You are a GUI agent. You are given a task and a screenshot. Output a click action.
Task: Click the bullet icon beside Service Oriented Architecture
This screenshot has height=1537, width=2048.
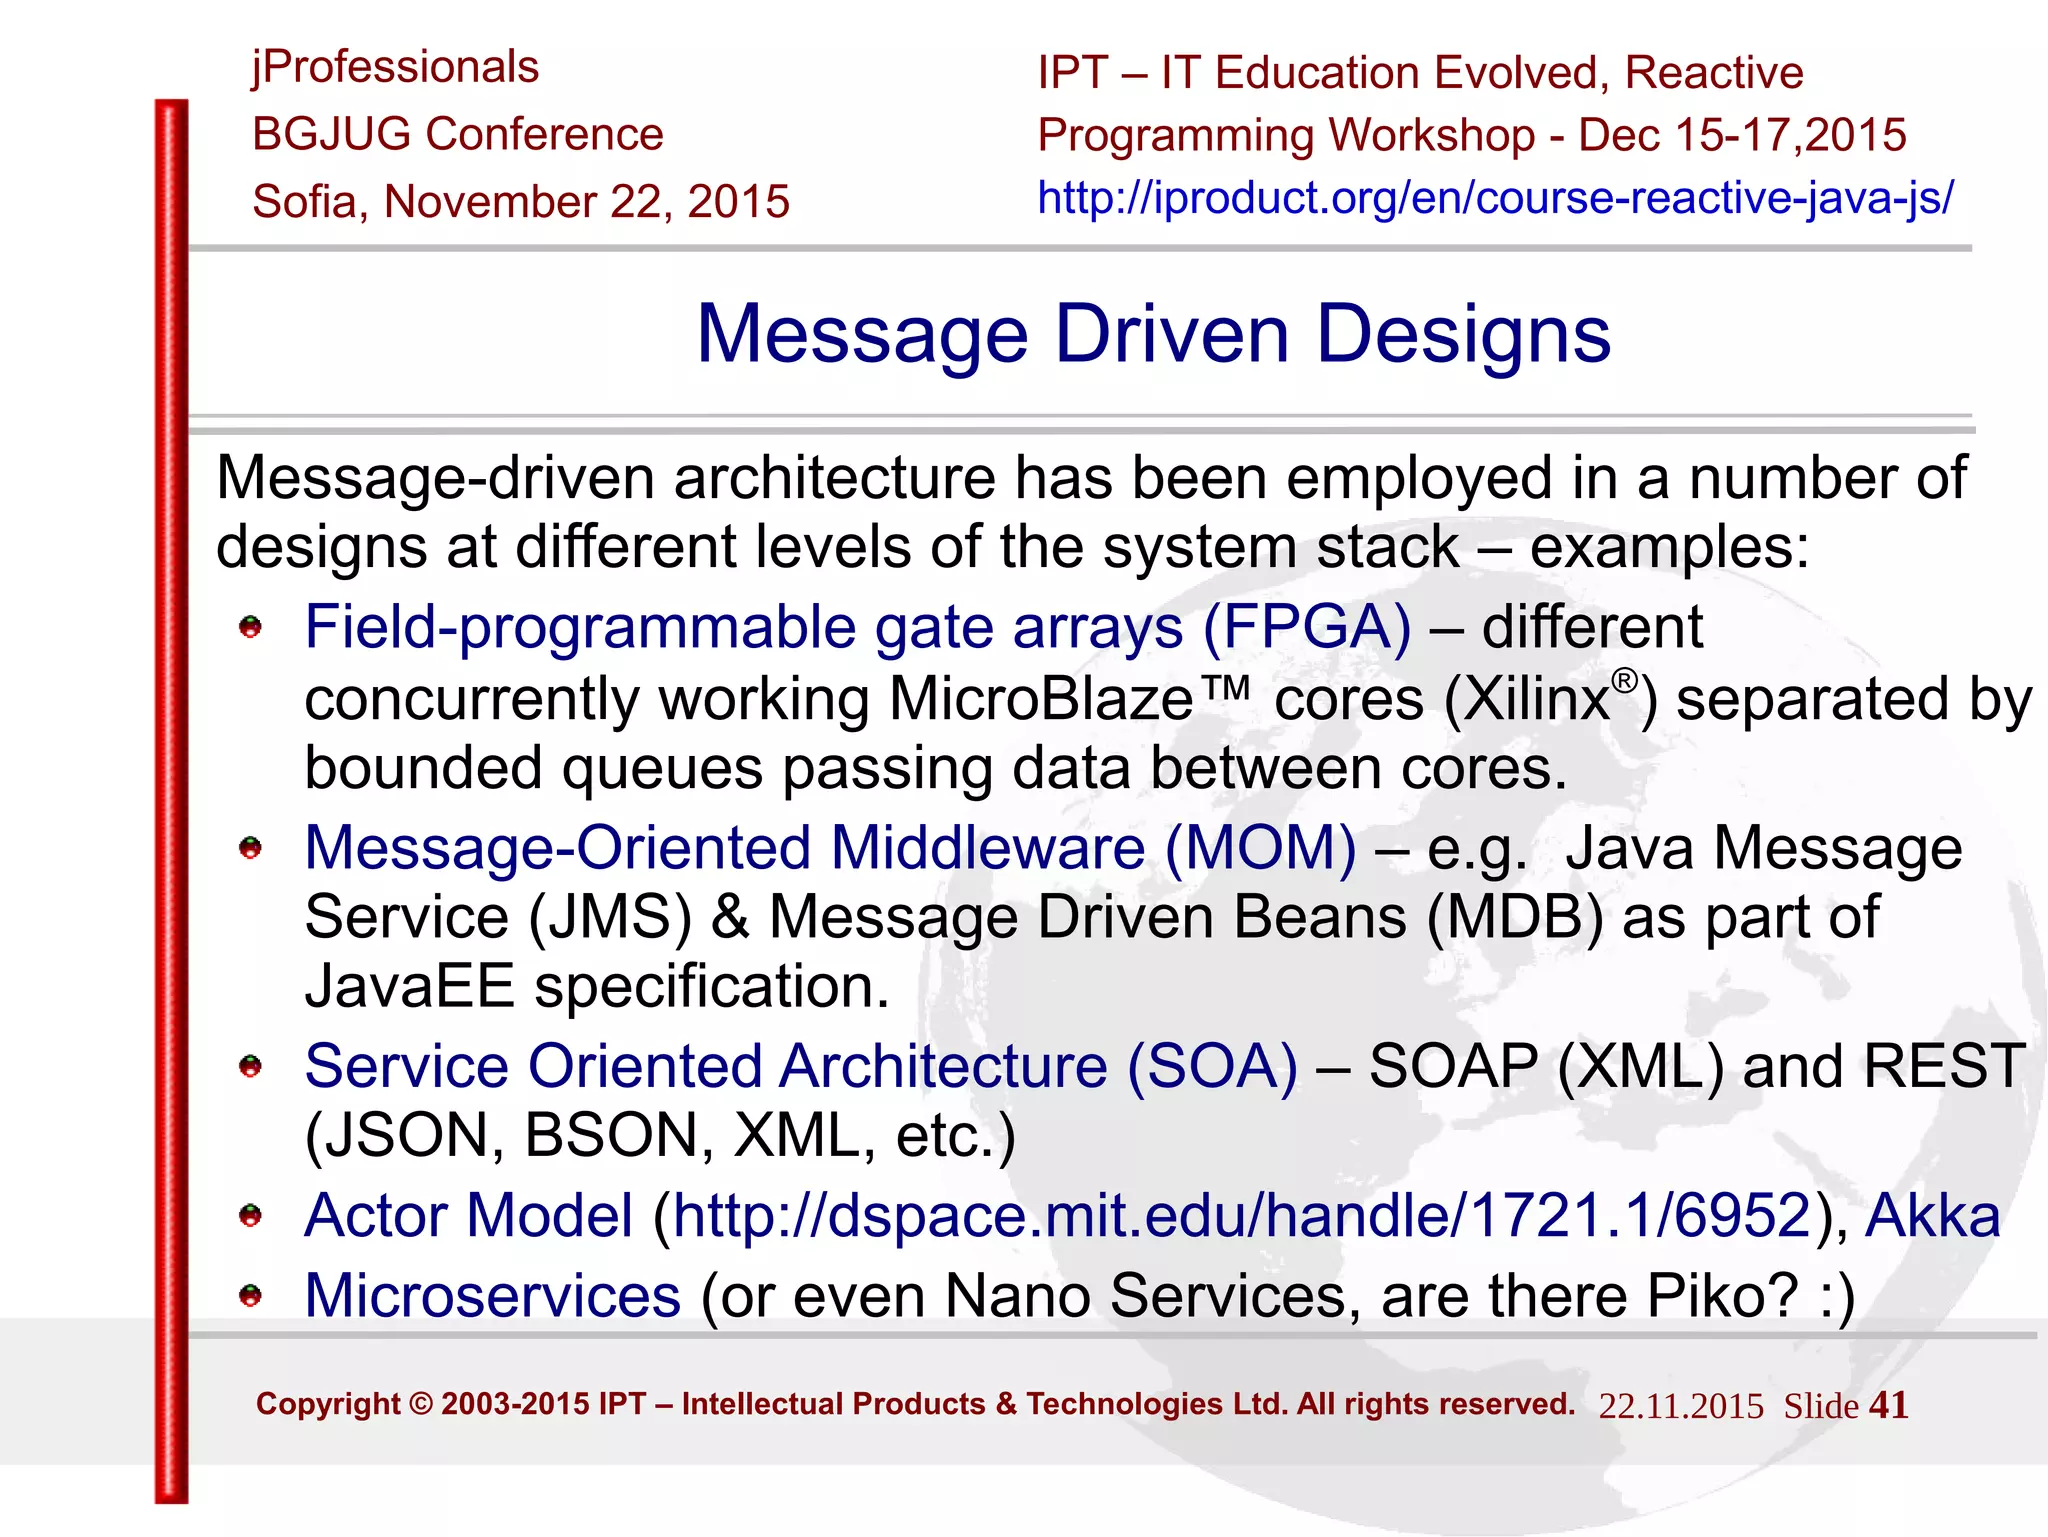(250, 1066)
